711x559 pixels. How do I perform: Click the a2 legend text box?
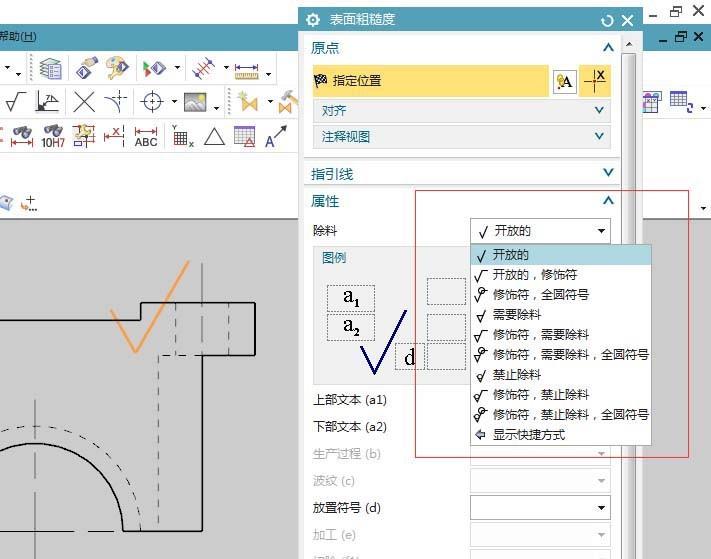coord(351,327)
